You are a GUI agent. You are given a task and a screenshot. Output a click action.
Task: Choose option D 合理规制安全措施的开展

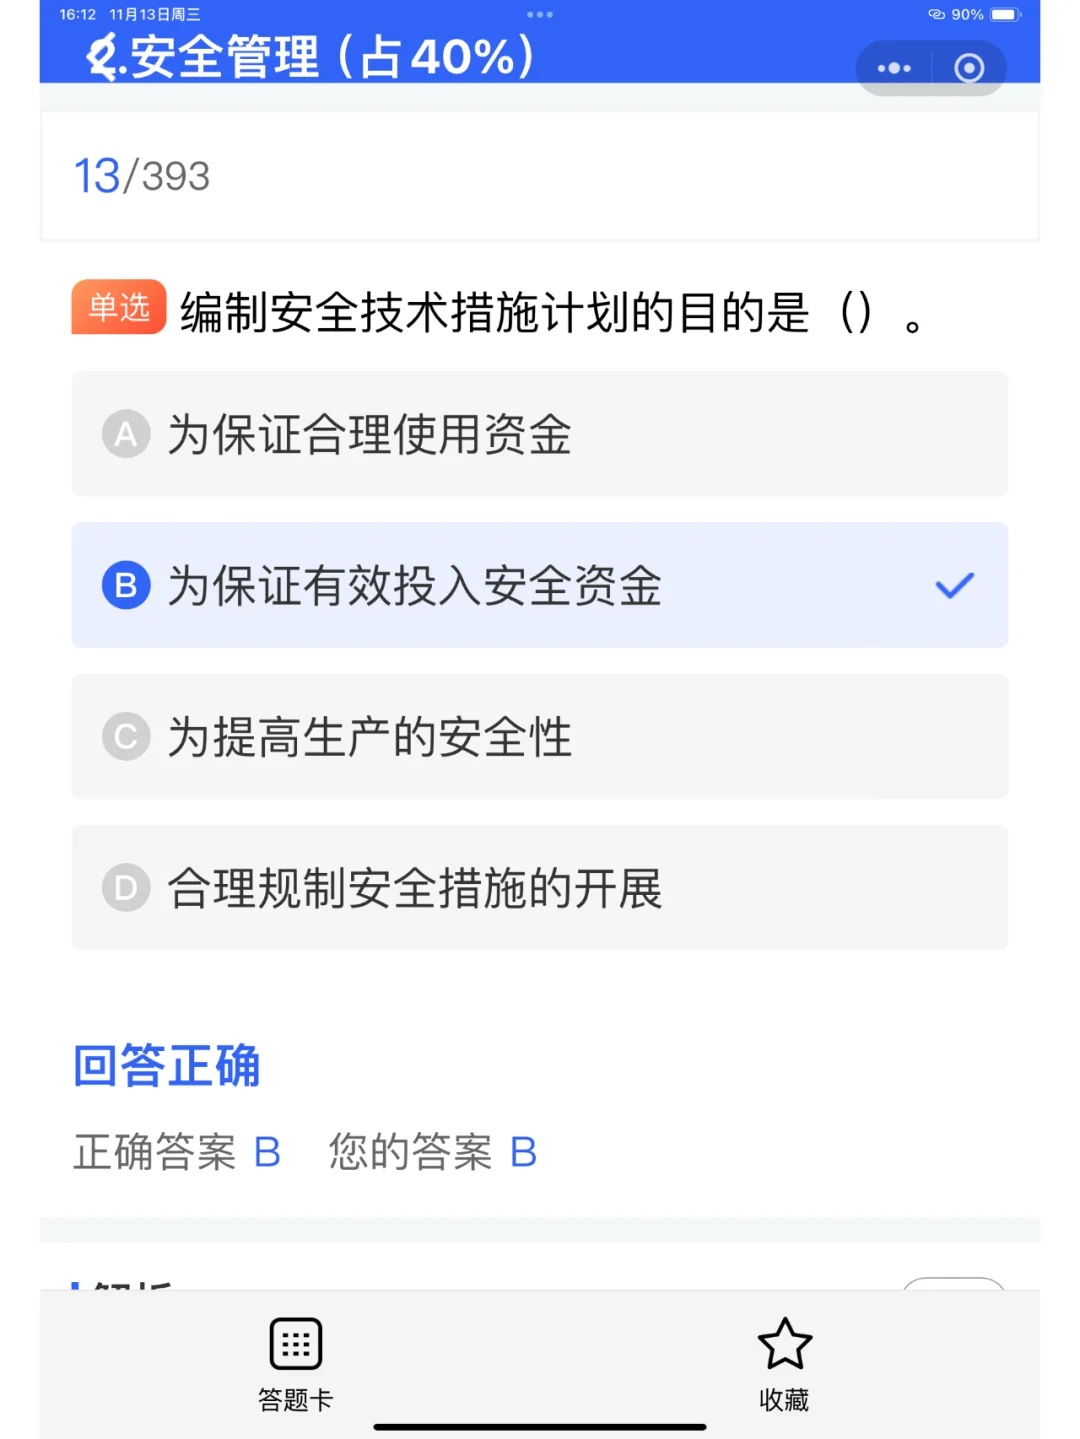(540, 887)
